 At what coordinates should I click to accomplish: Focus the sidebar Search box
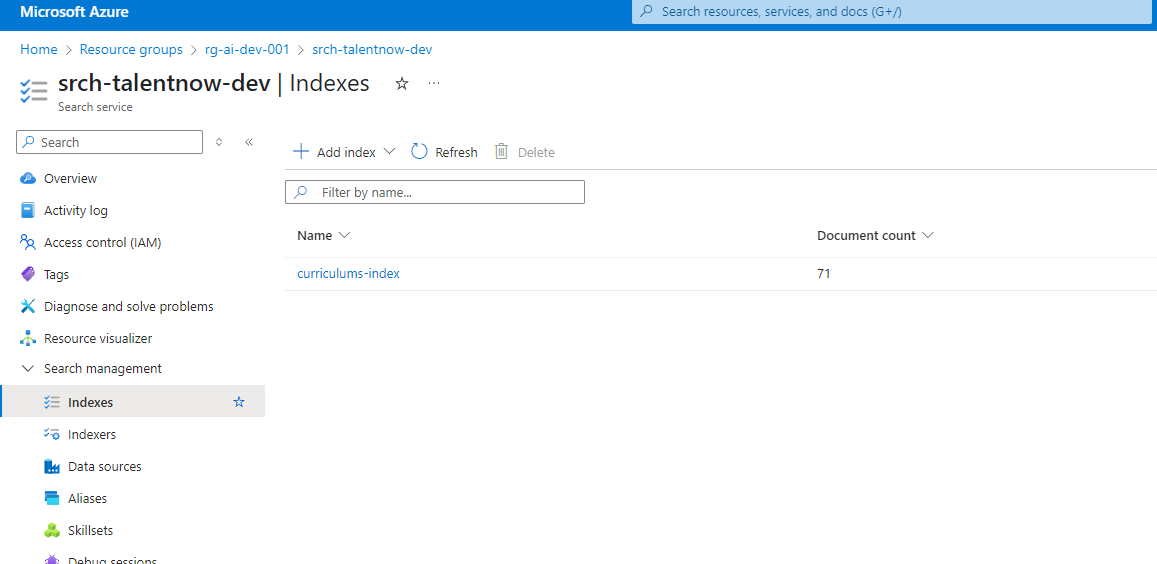109,142
